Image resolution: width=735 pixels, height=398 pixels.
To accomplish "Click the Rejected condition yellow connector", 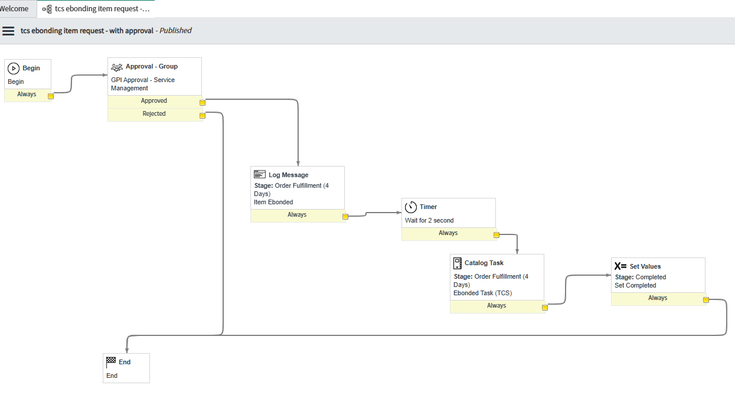I will tap(202, 115).
